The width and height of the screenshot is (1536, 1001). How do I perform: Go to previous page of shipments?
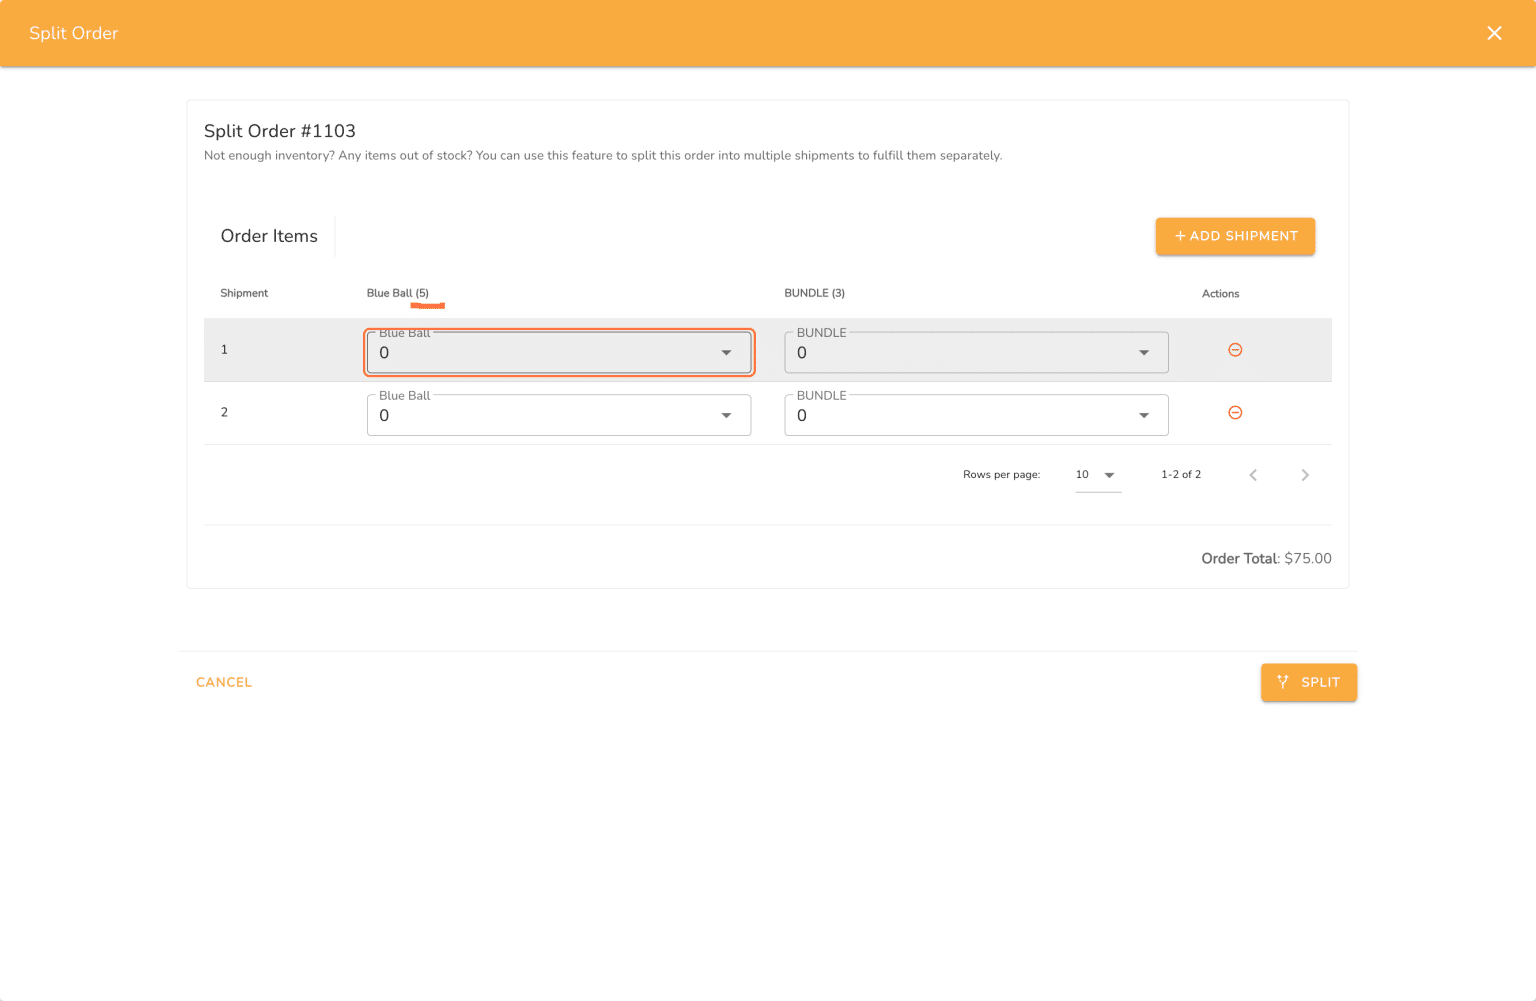[1253, 475]
